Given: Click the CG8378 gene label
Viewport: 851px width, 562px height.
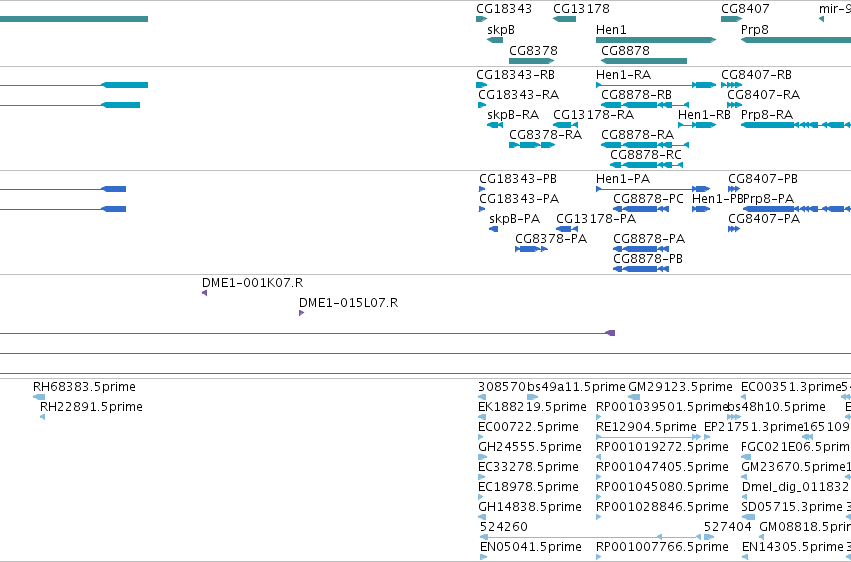Looking at the screenshot, I should tap(533, 50).
